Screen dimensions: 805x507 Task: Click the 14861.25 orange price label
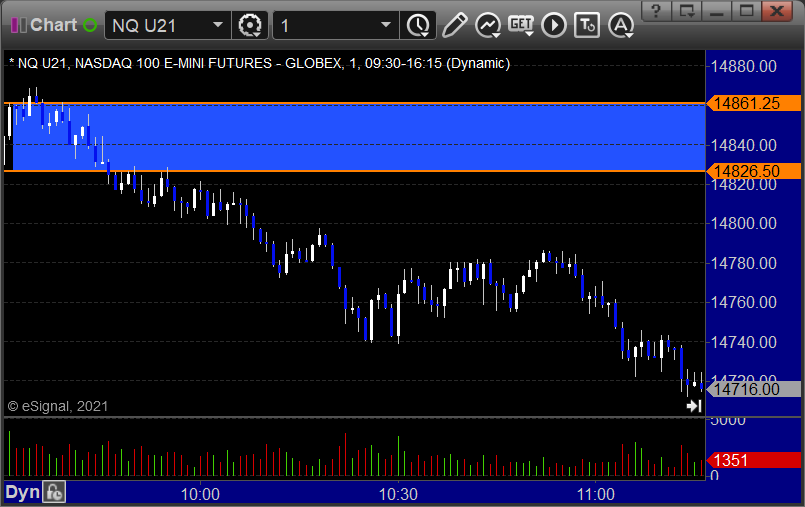coord(754,103)
